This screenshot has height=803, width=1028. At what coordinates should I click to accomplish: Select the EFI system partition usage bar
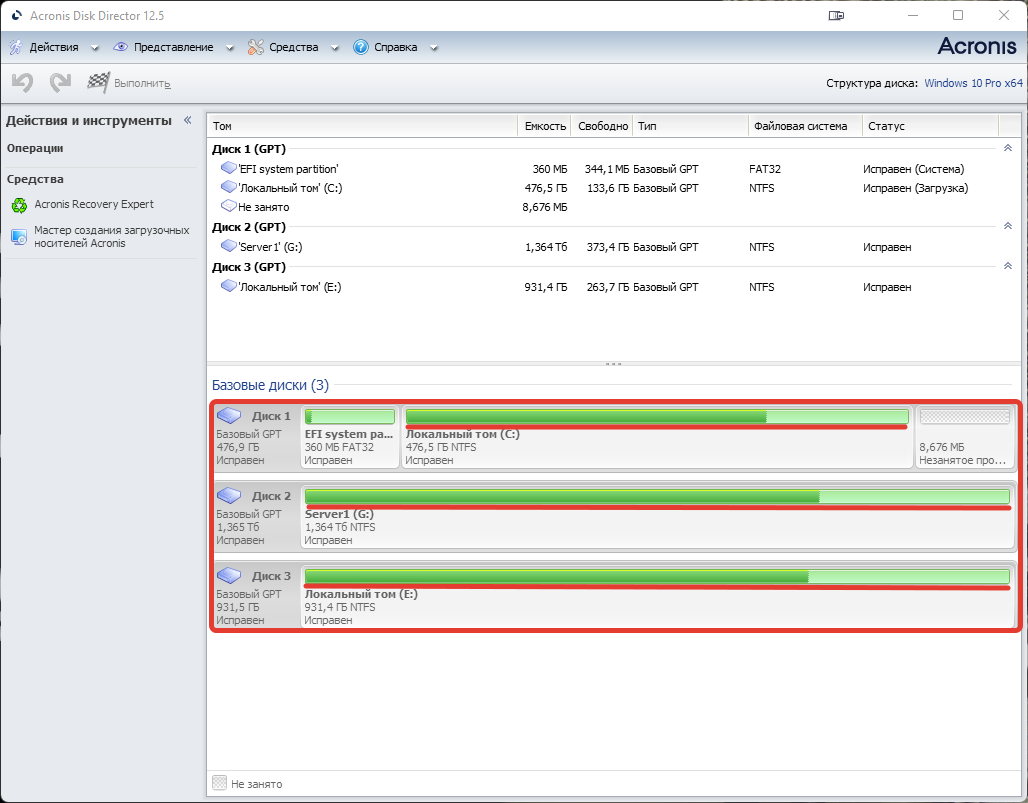350,416
